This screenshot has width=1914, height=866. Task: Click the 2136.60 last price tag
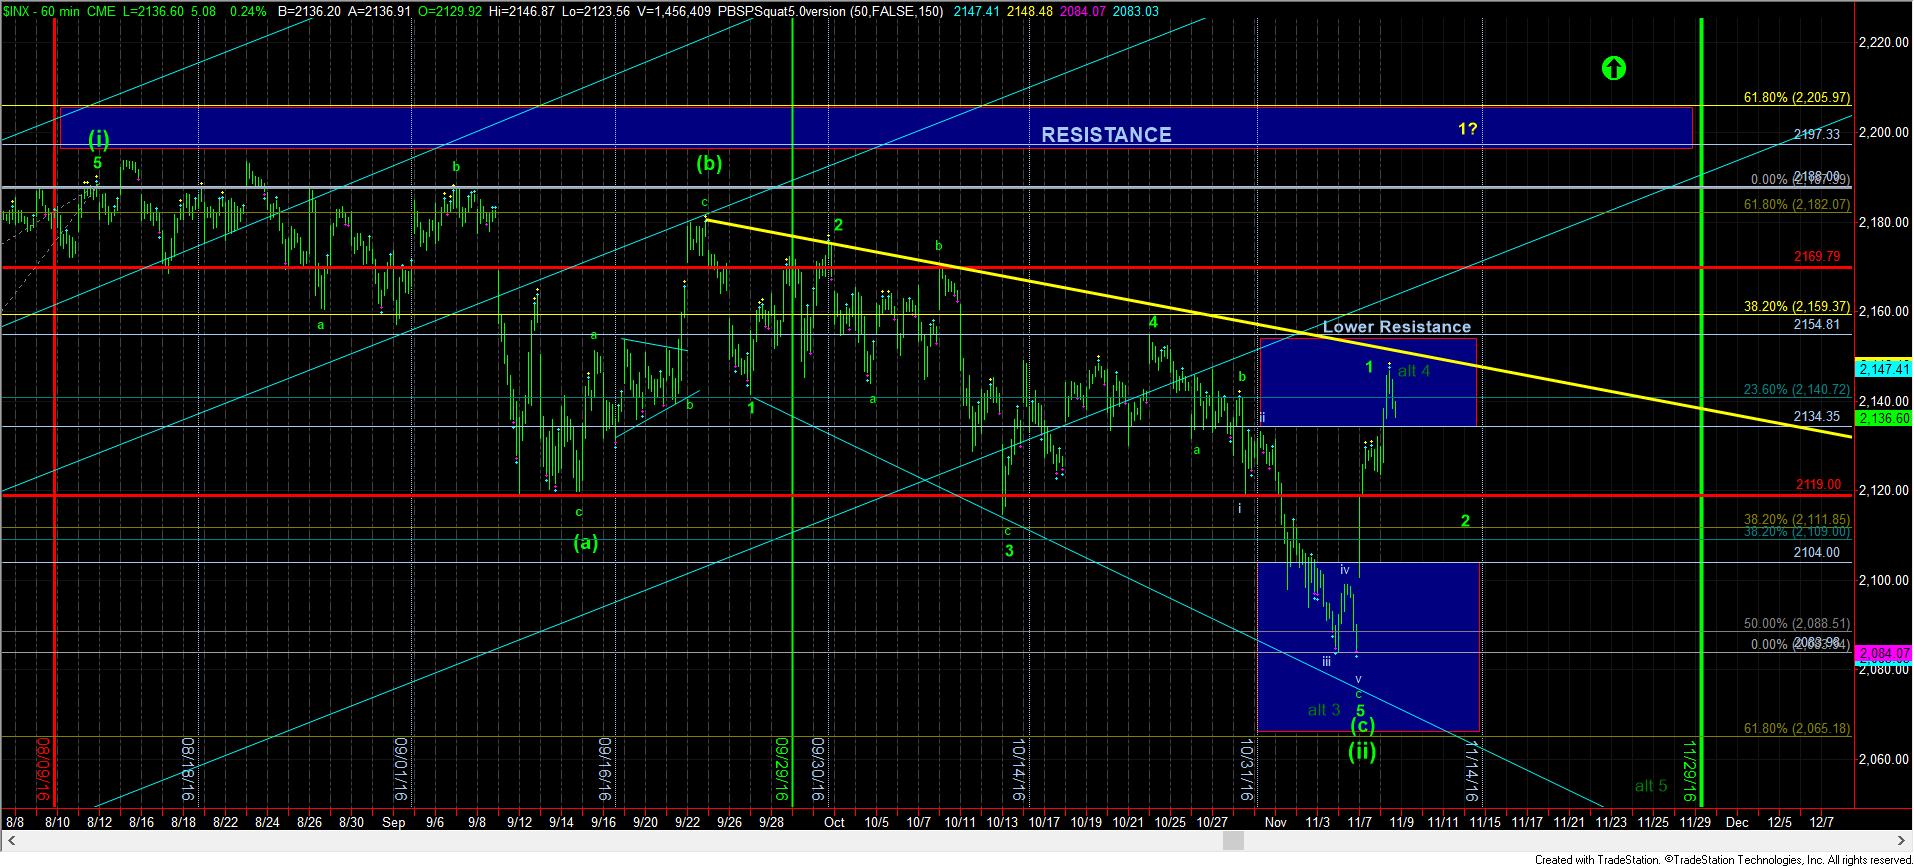[1883, 419]
